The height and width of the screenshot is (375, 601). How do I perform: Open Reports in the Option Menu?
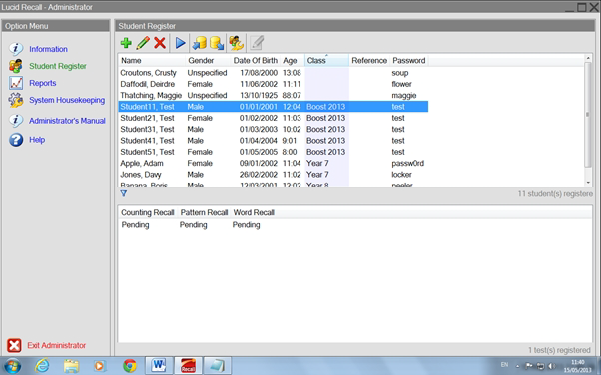(x=43, y=83)
